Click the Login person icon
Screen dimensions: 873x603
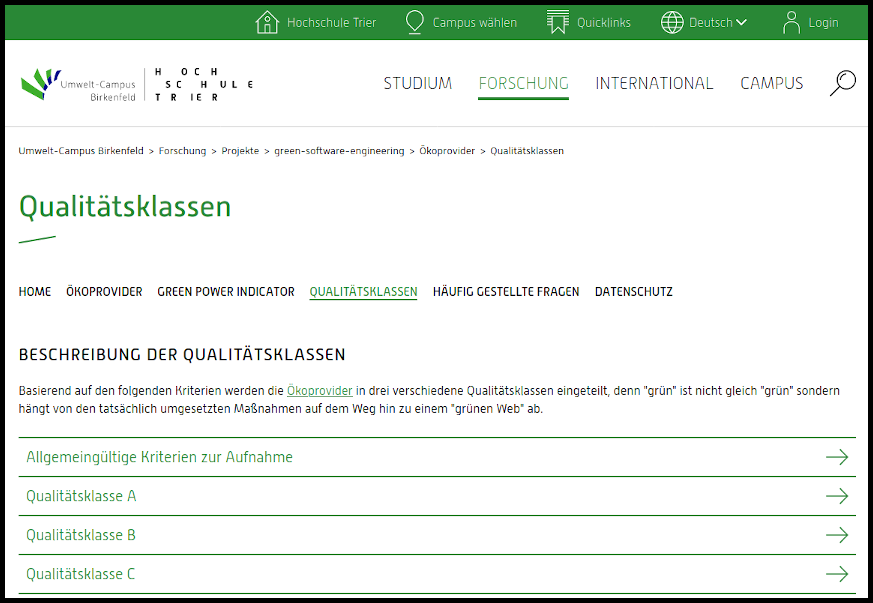point(792,22)
